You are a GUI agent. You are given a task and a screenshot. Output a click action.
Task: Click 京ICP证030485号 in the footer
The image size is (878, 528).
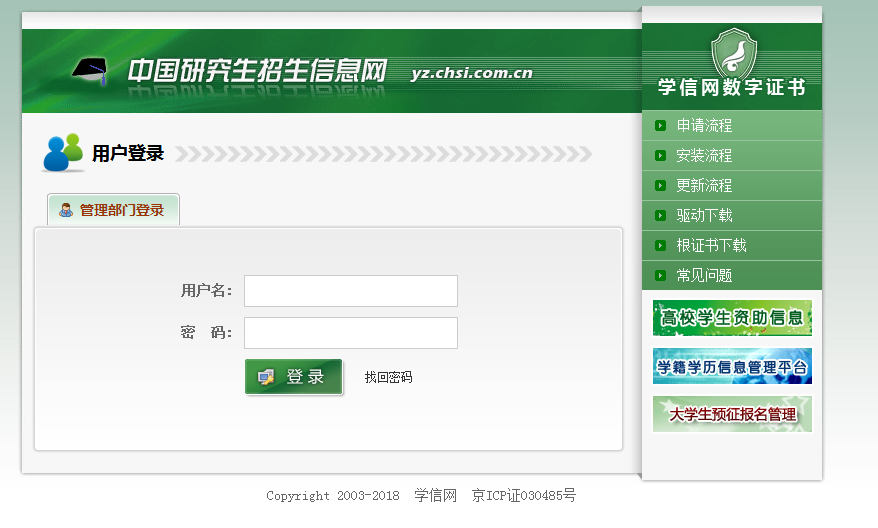tap(524, 496)
